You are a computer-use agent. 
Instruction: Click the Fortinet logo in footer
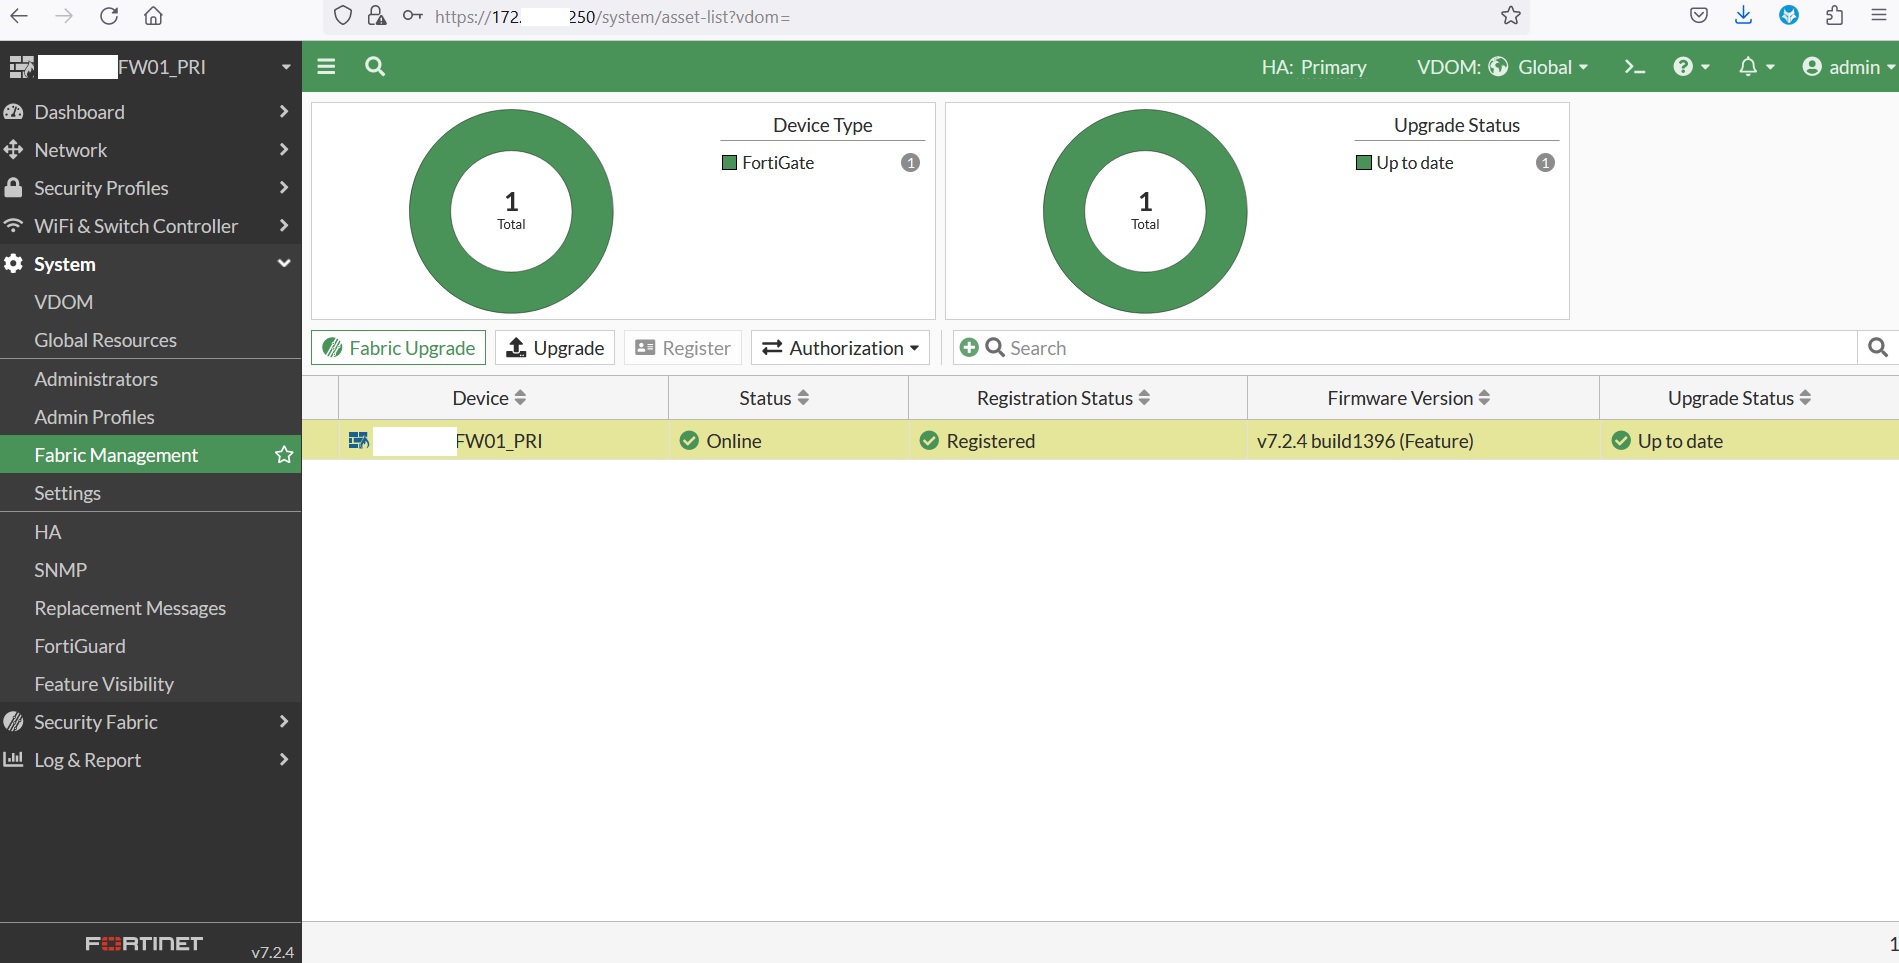click(144, 943)
